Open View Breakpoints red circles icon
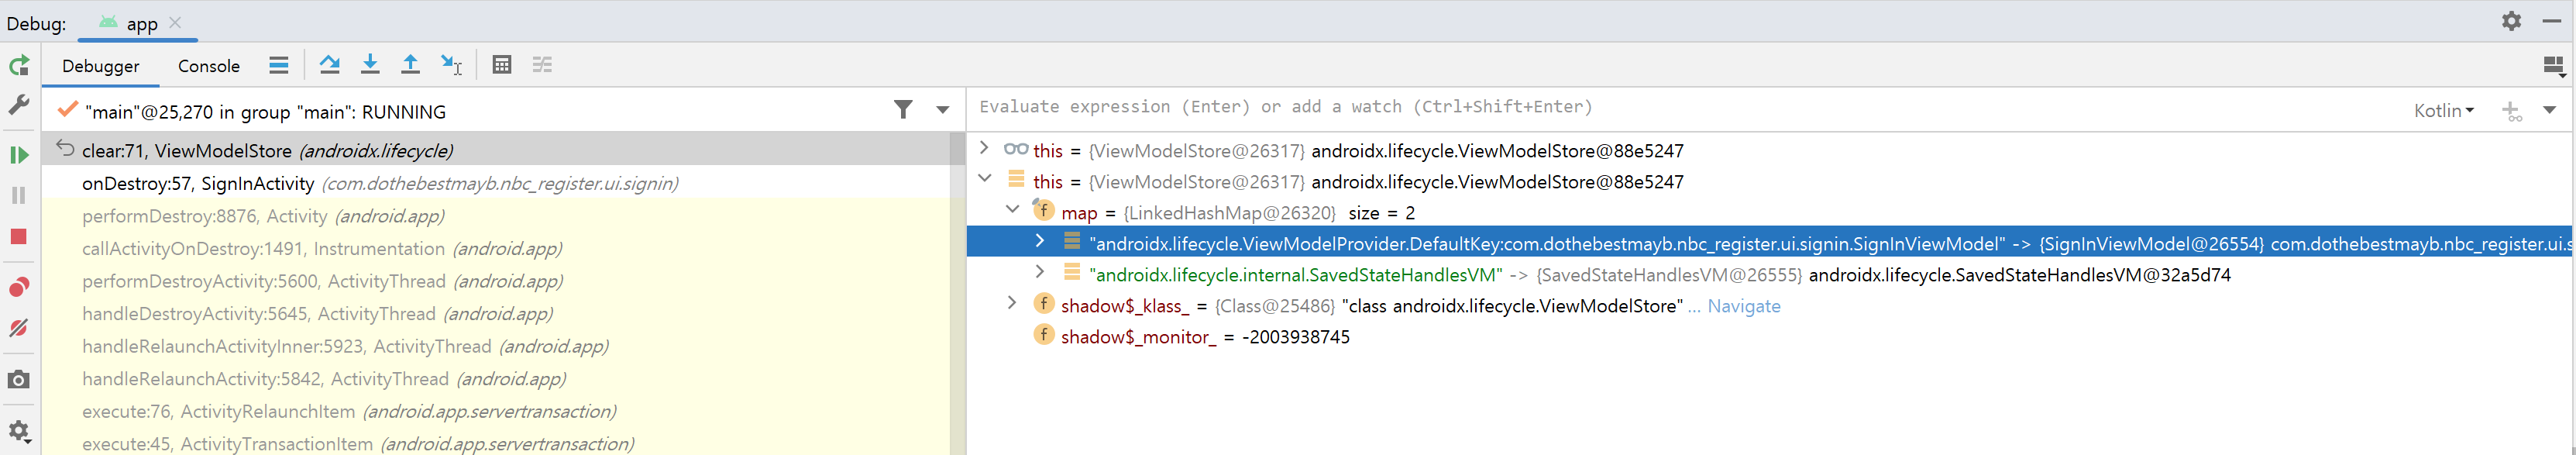 click(19, 288)
